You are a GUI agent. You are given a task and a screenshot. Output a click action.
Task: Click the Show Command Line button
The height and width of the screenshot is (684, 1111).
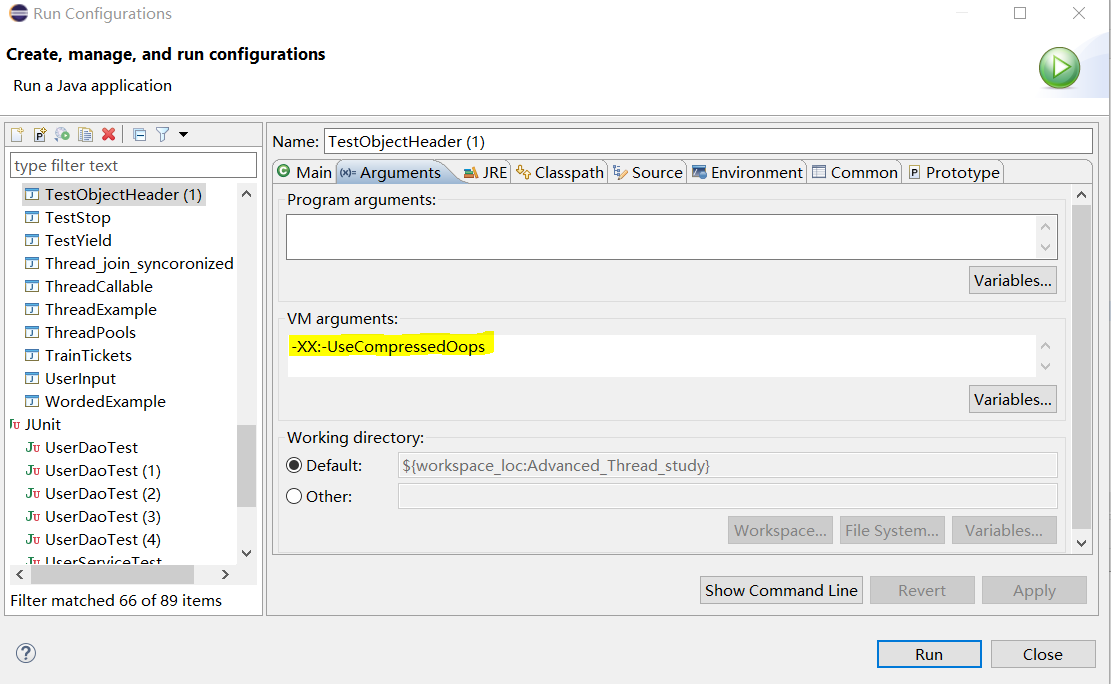781,590
